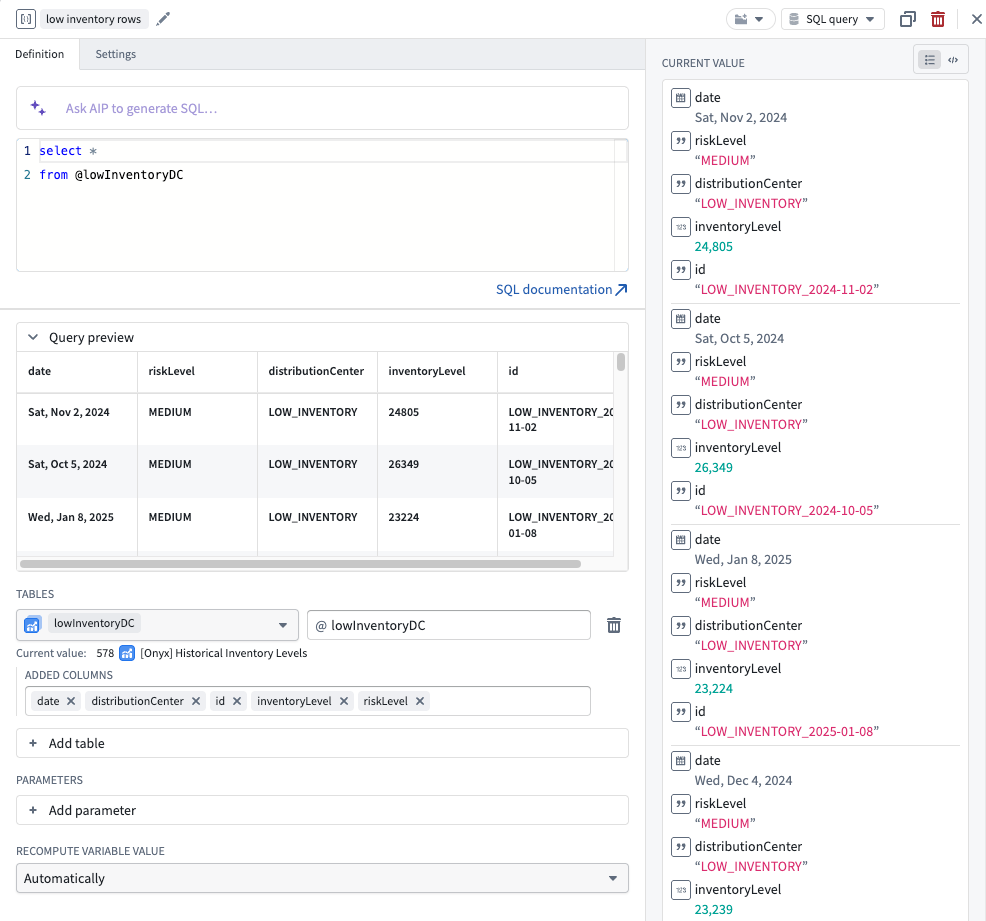Click the query preview horizontal scrollbar

pos(301,564)
